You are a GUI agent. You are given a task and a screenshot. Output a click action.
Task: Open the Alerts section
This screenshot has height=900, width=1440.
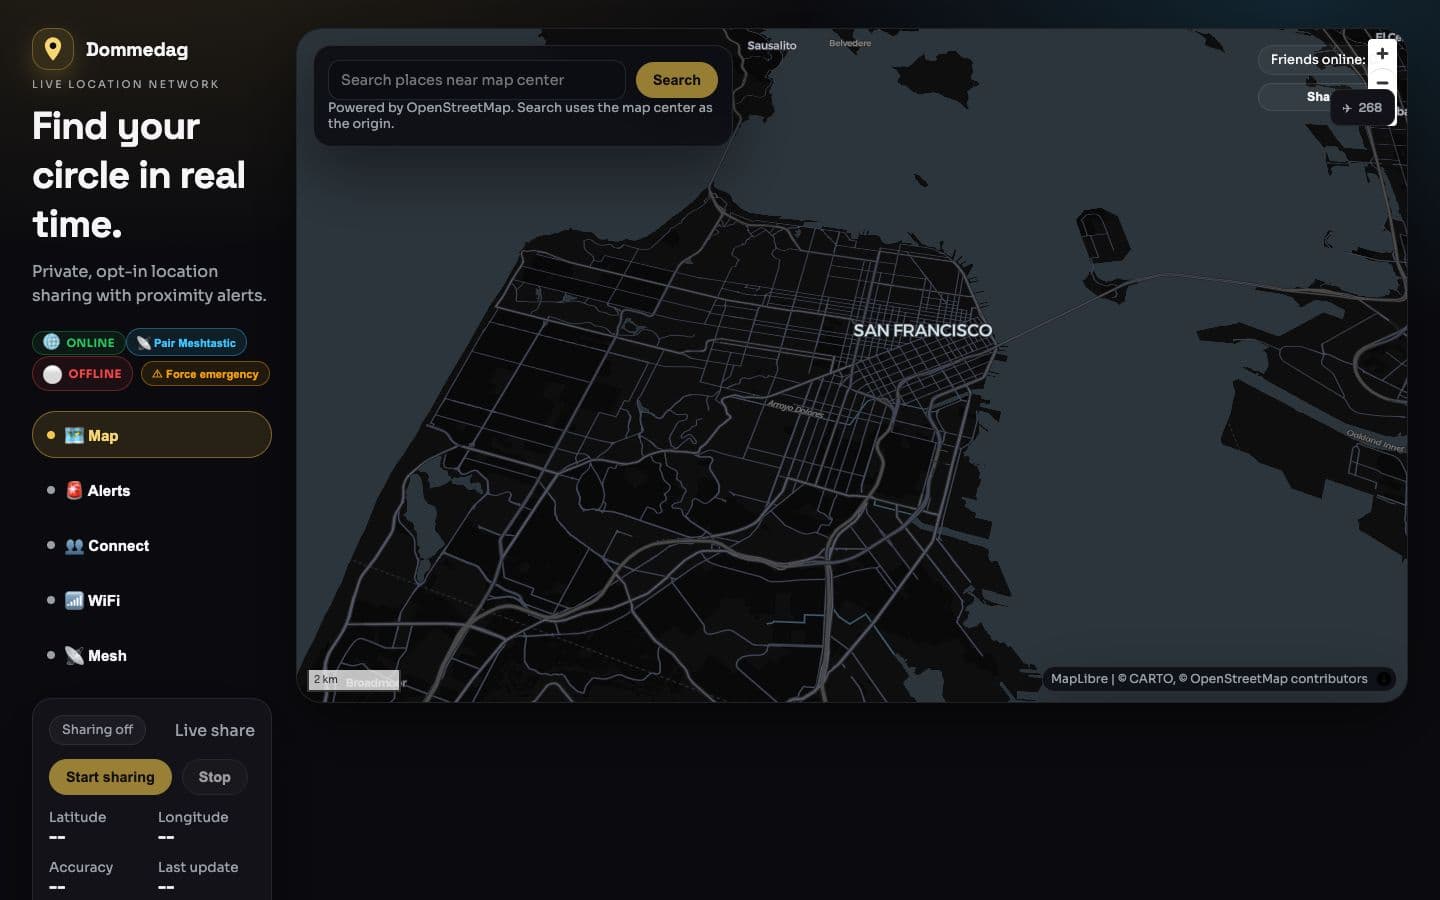point(152,490)
